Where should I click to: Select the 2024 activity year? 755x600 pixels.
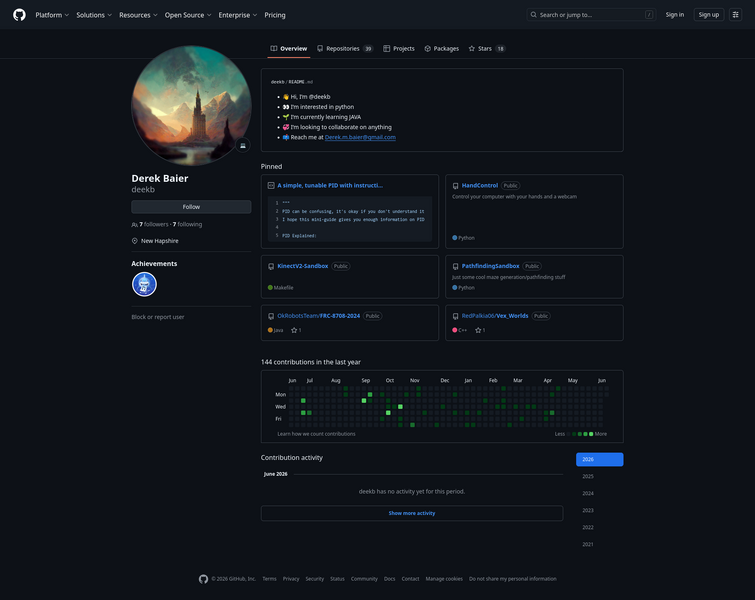[x=599, y=493]
